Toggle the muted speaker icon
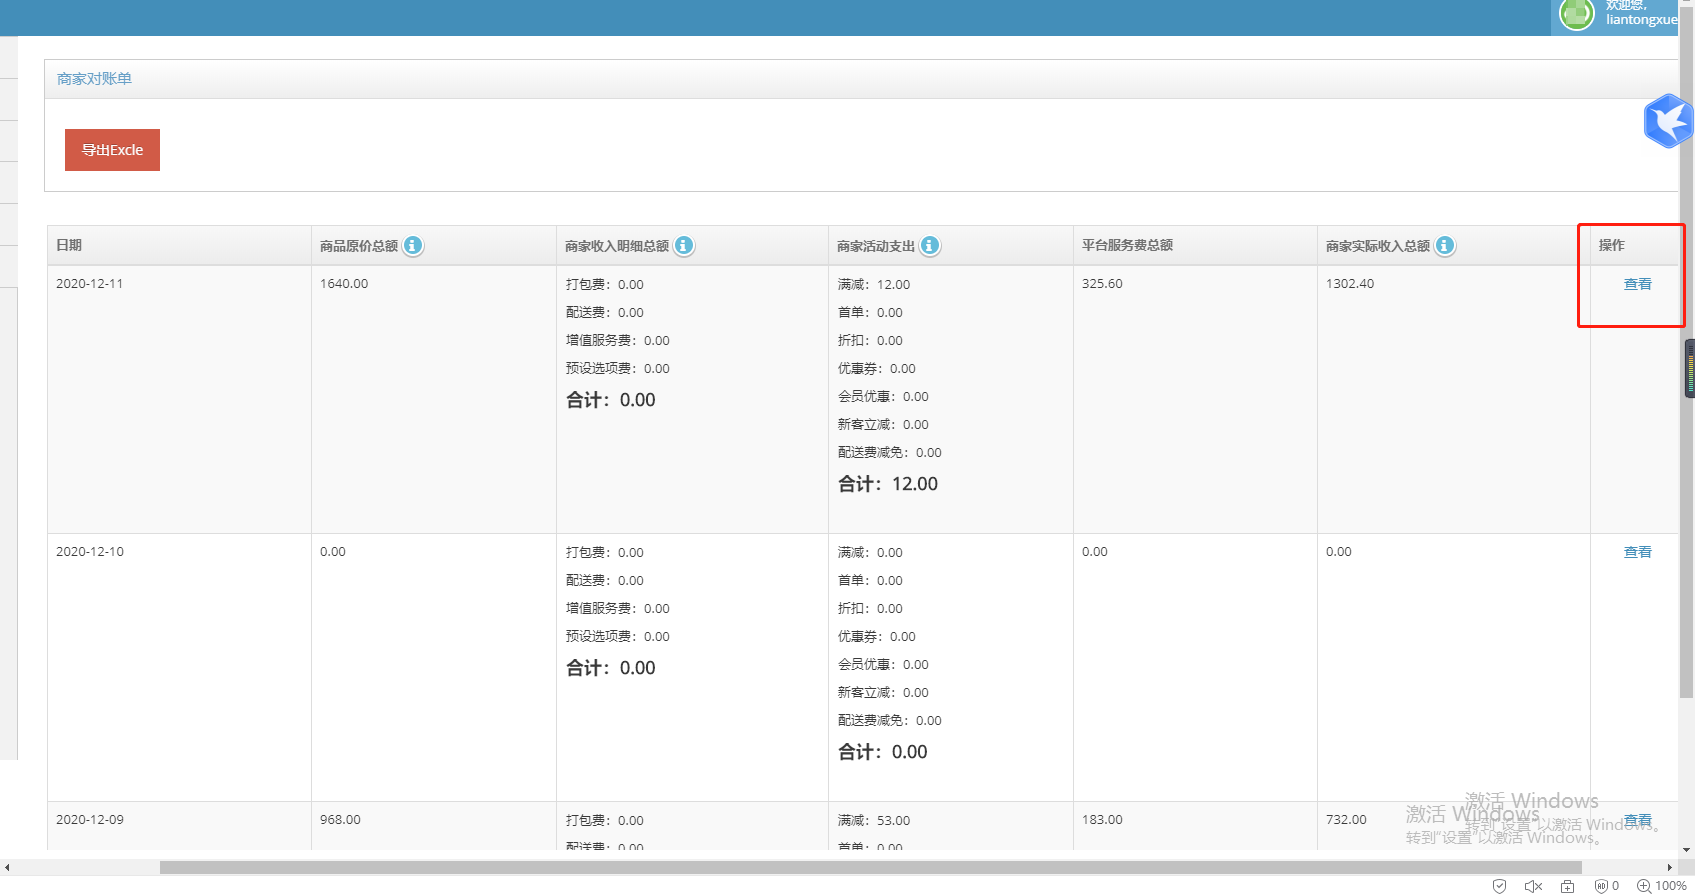Screen dimensions: 1695x895 (x=1533, y=886)
